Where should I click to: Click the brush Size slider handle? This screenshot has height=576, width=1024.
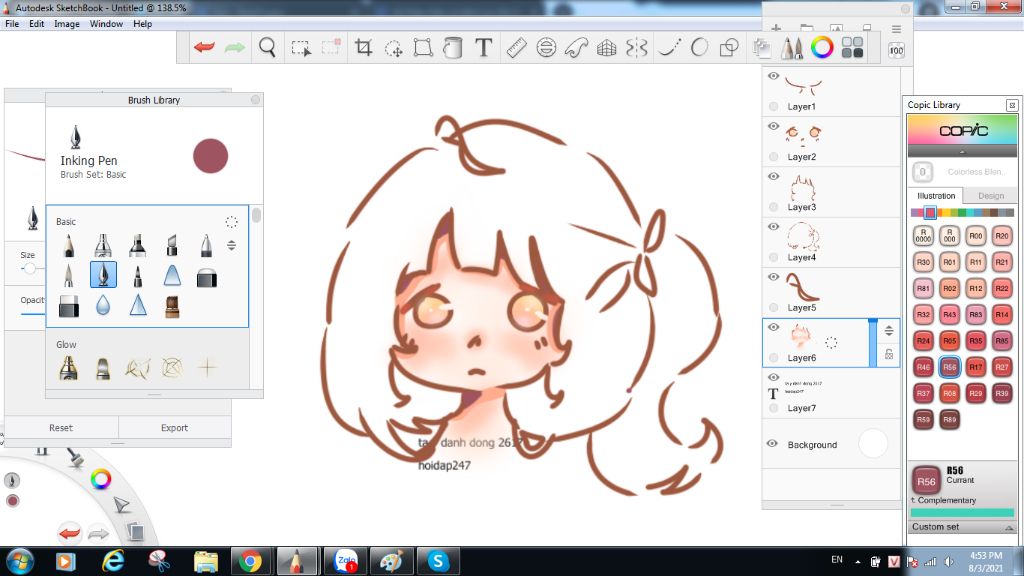pyautogui.click(x=29, y=268)
